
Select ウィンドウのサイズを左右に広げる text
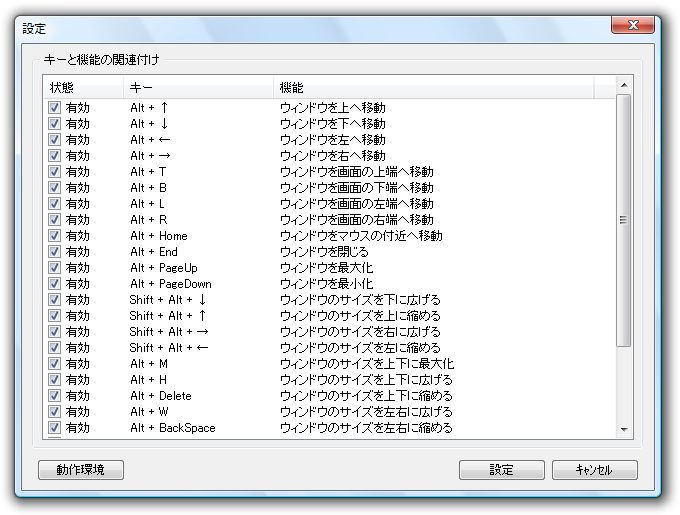366,412
